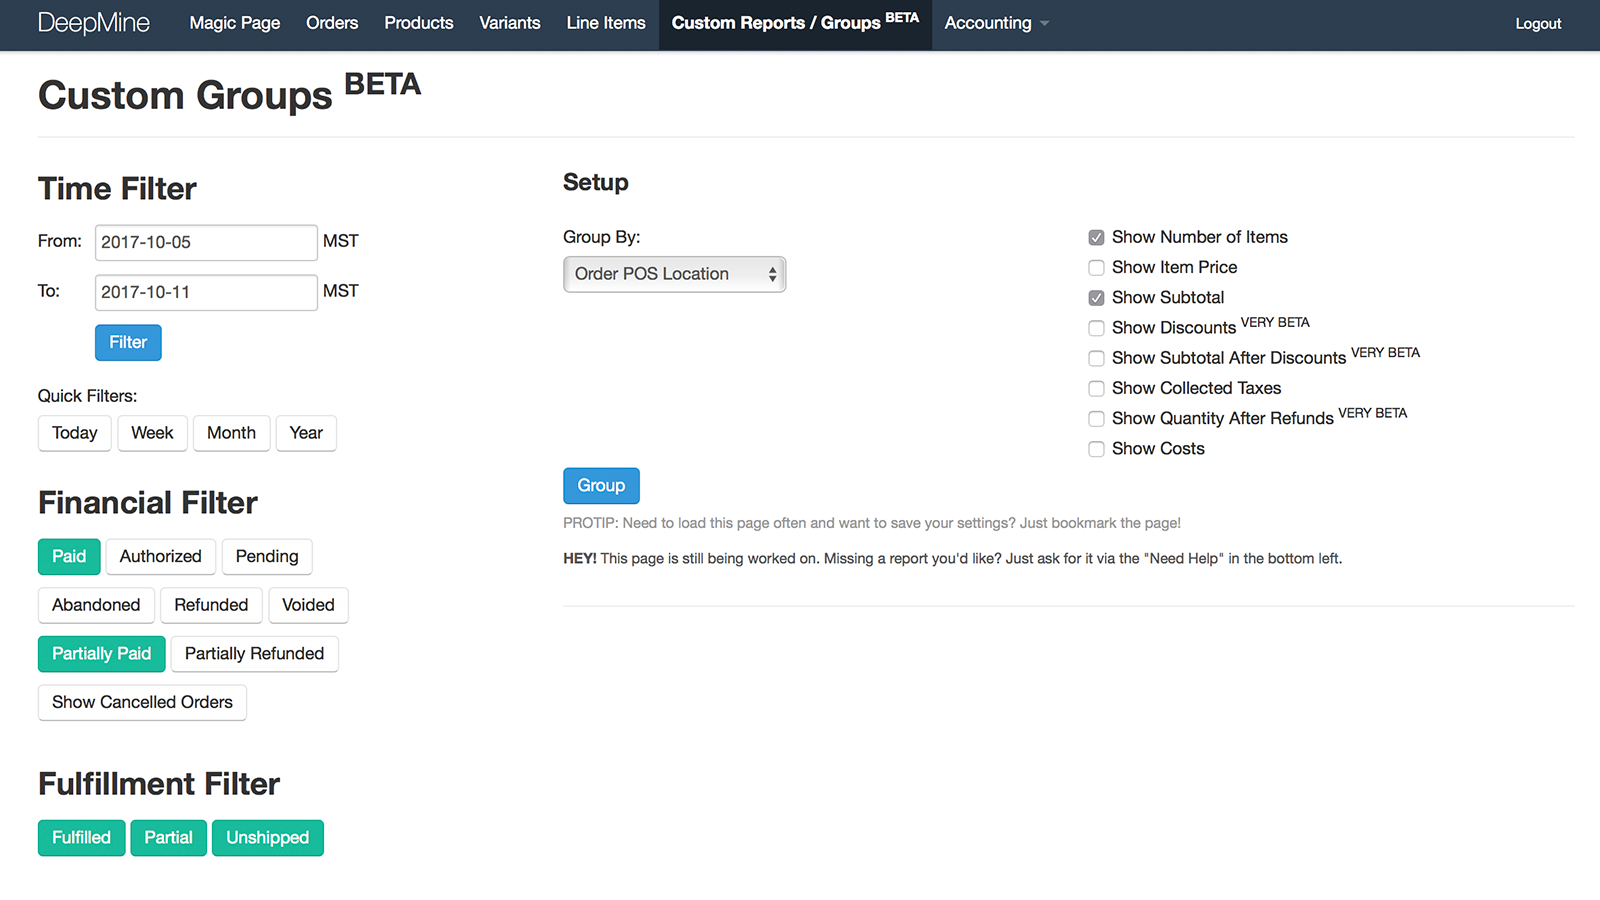Open the Accounting dropdown menu
The image size is (1600, 900).
(x=995, y=23)
